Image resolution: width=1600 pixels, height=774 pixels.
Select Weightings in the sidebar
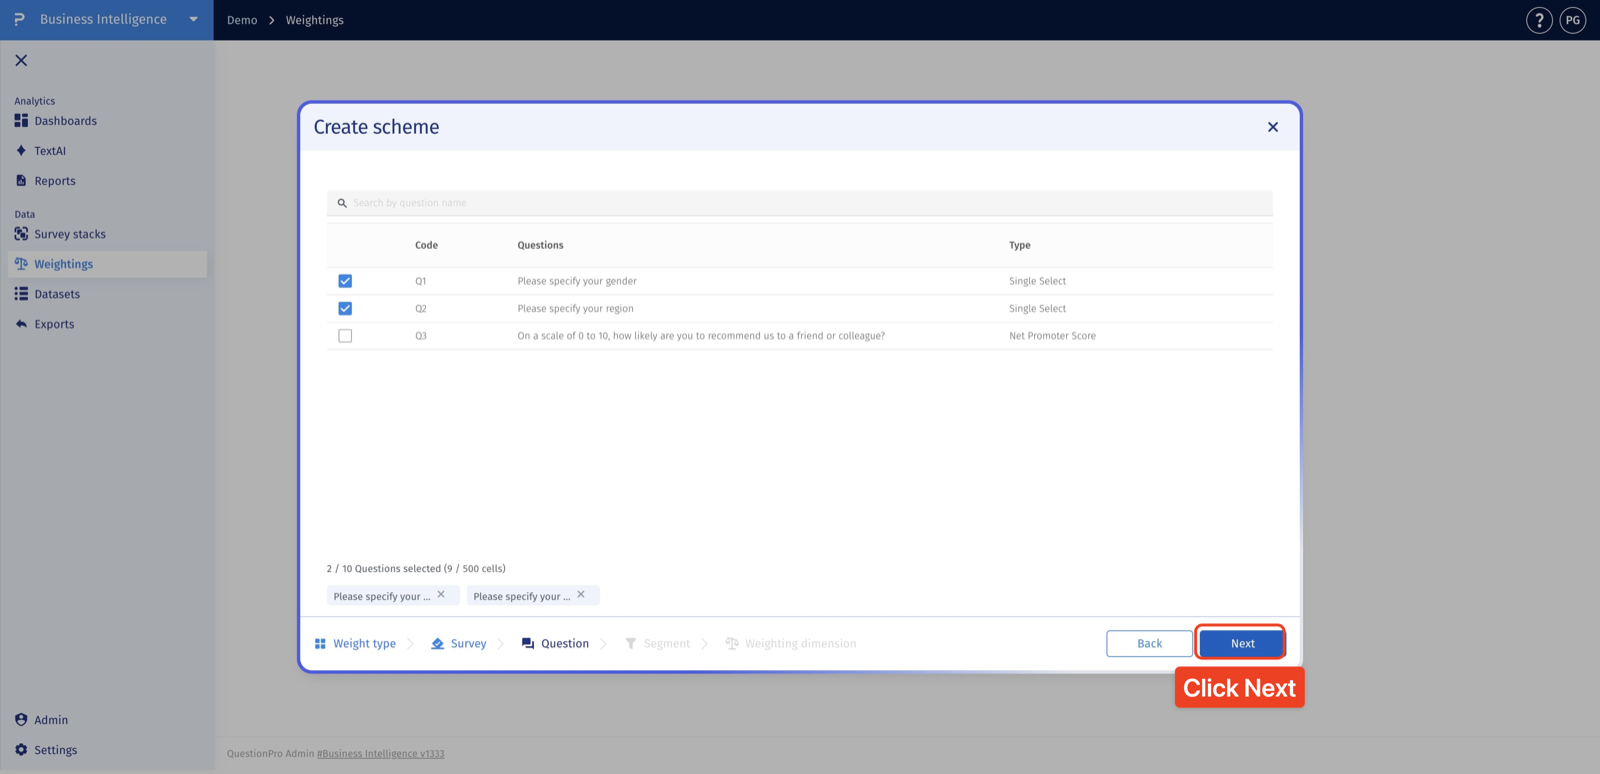pos(107,264)
